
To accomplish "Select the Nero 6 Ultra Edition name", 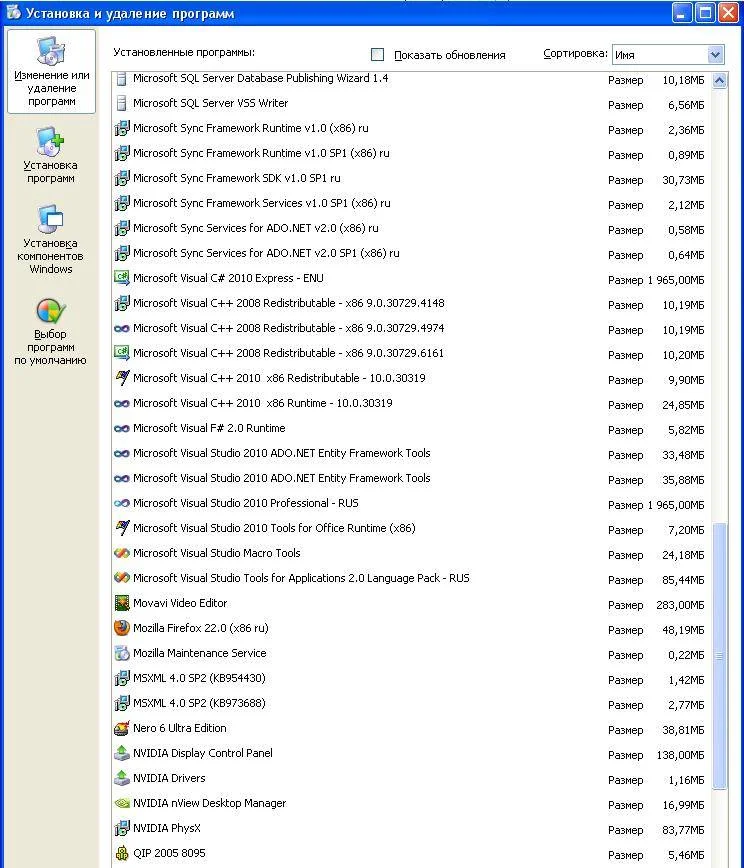I will (179, 728).
